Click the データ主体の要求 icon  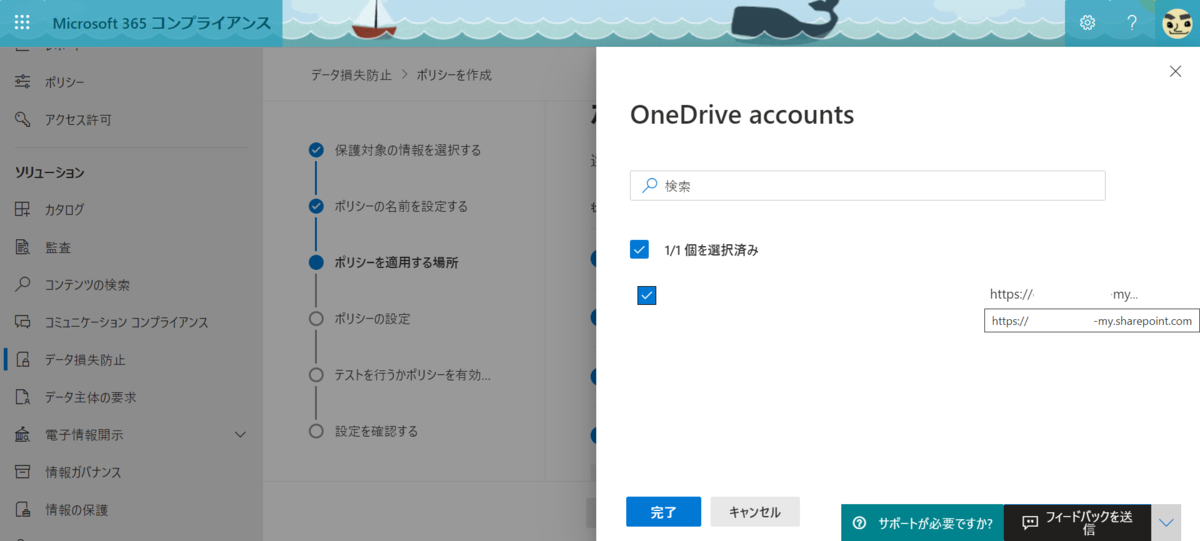pos(23,397)
